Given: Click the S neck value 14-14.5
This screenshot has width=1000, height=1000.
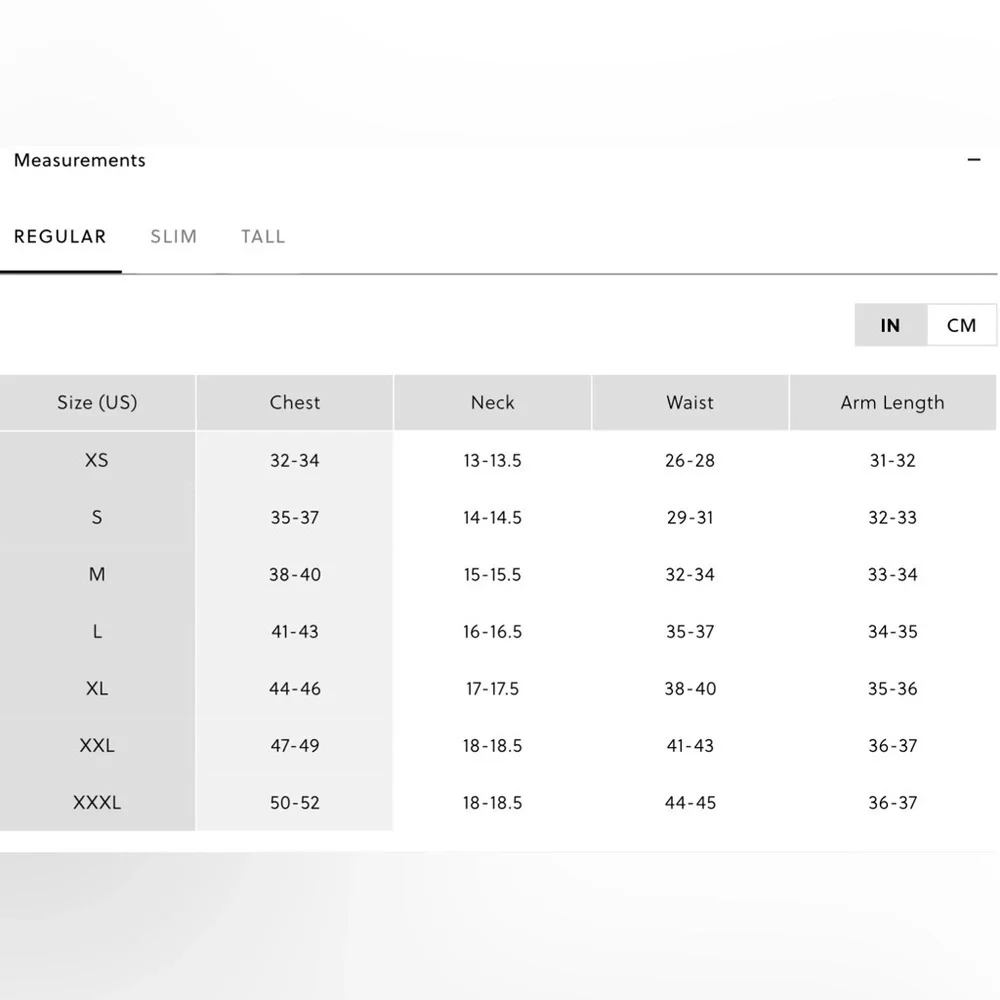Looking at the screenshot, I should point(492,517).
